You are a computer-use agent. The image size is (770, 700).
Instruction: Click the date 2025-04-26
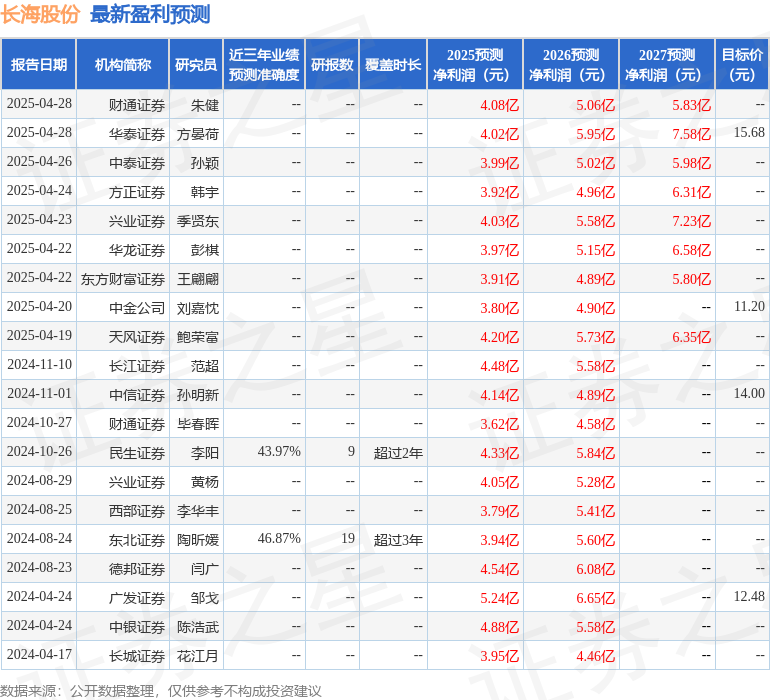39,161
